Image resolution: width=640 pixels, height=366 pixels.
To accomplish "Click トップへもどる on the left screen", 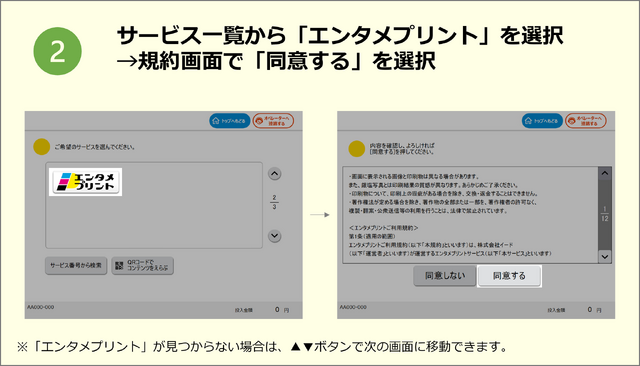I will coord(230,121).
